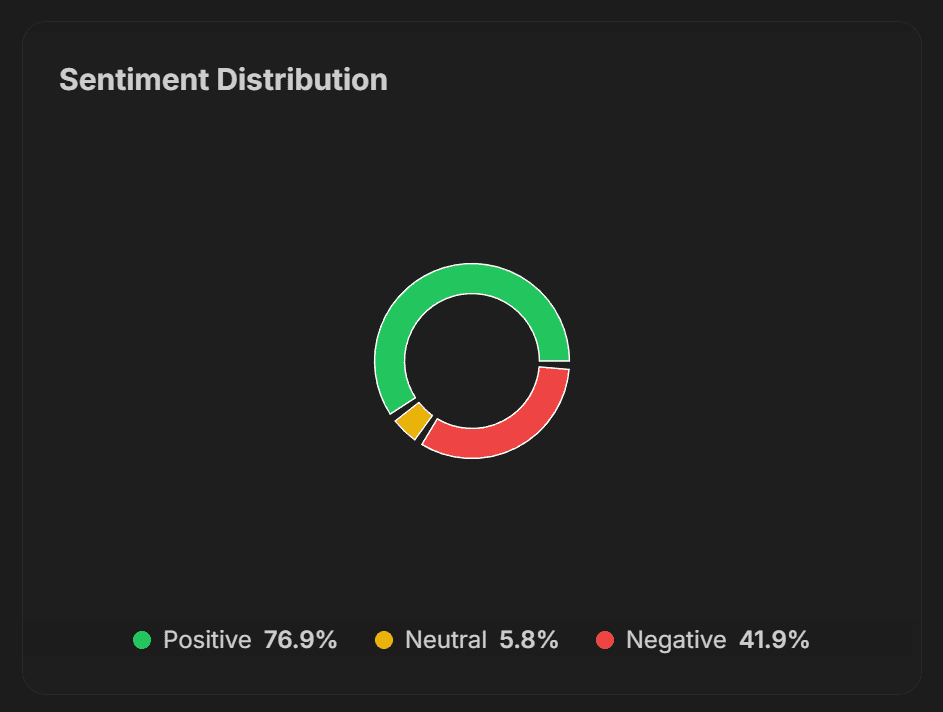Click the 5.8% Neutral value
The width and height of the screenshot is (943, 712).
coord(528,640)
